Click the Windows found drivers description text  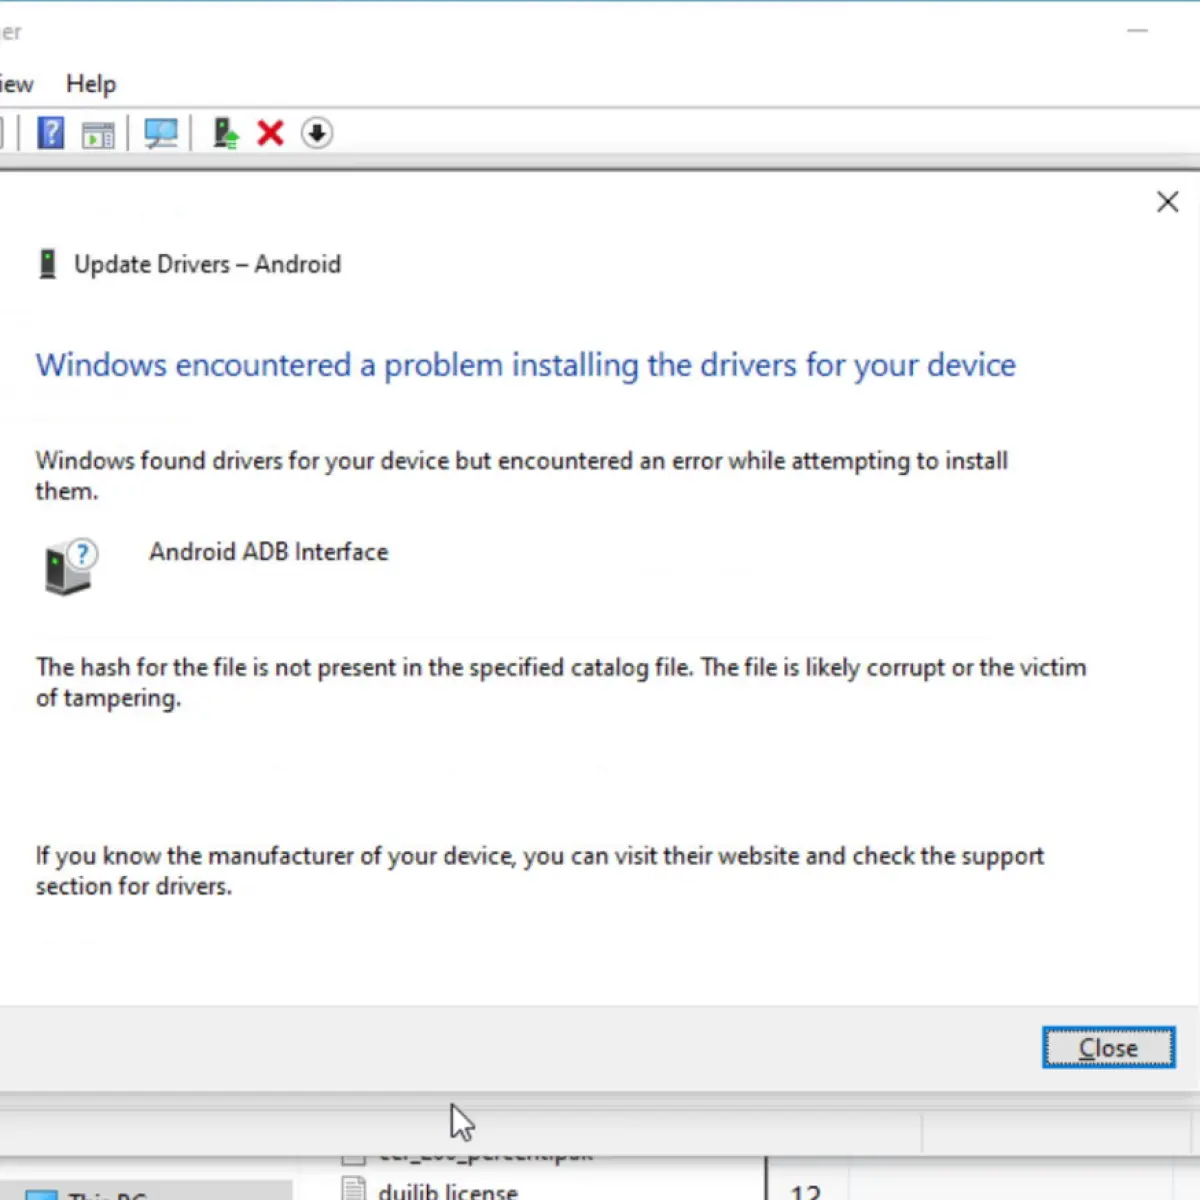click(x=522, y=476)
